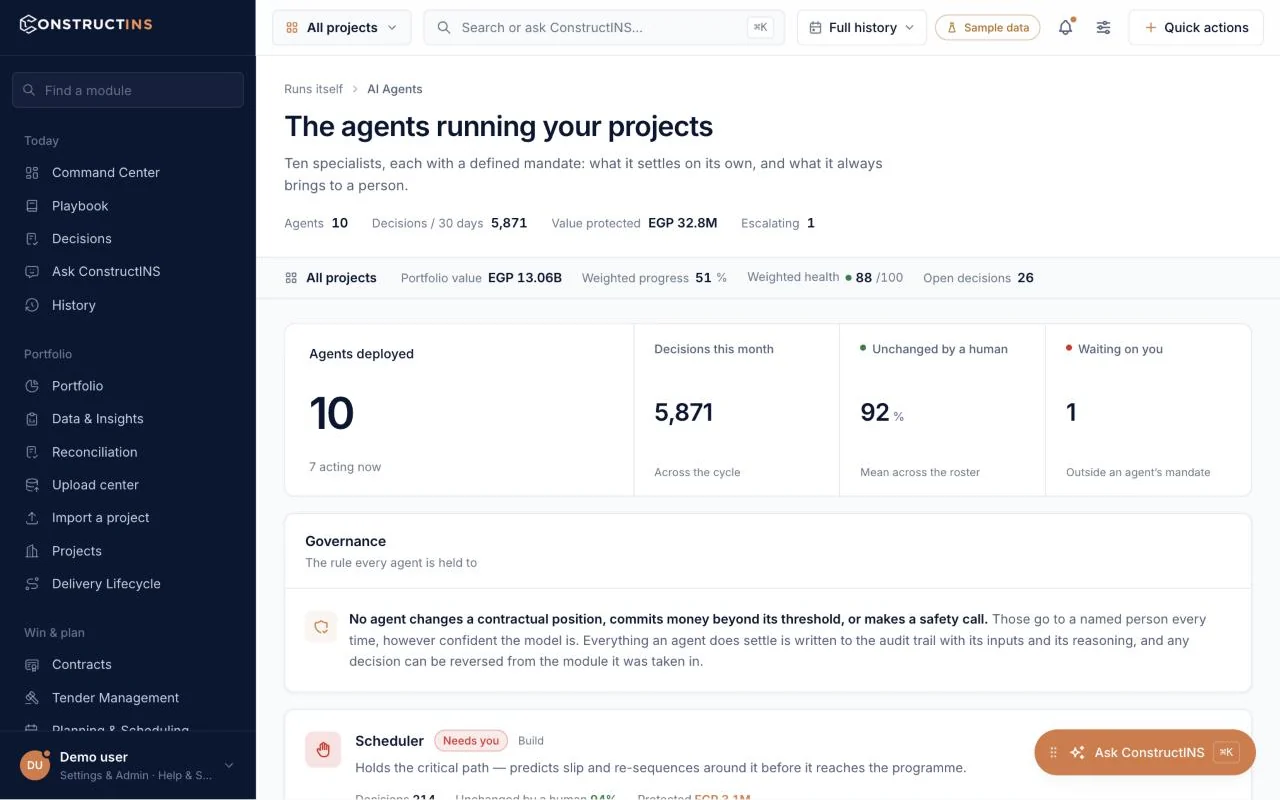This screenshot has width=1280, height=800.
Task: Click the Decisions sidebar icon
Action: coord(32,239)
